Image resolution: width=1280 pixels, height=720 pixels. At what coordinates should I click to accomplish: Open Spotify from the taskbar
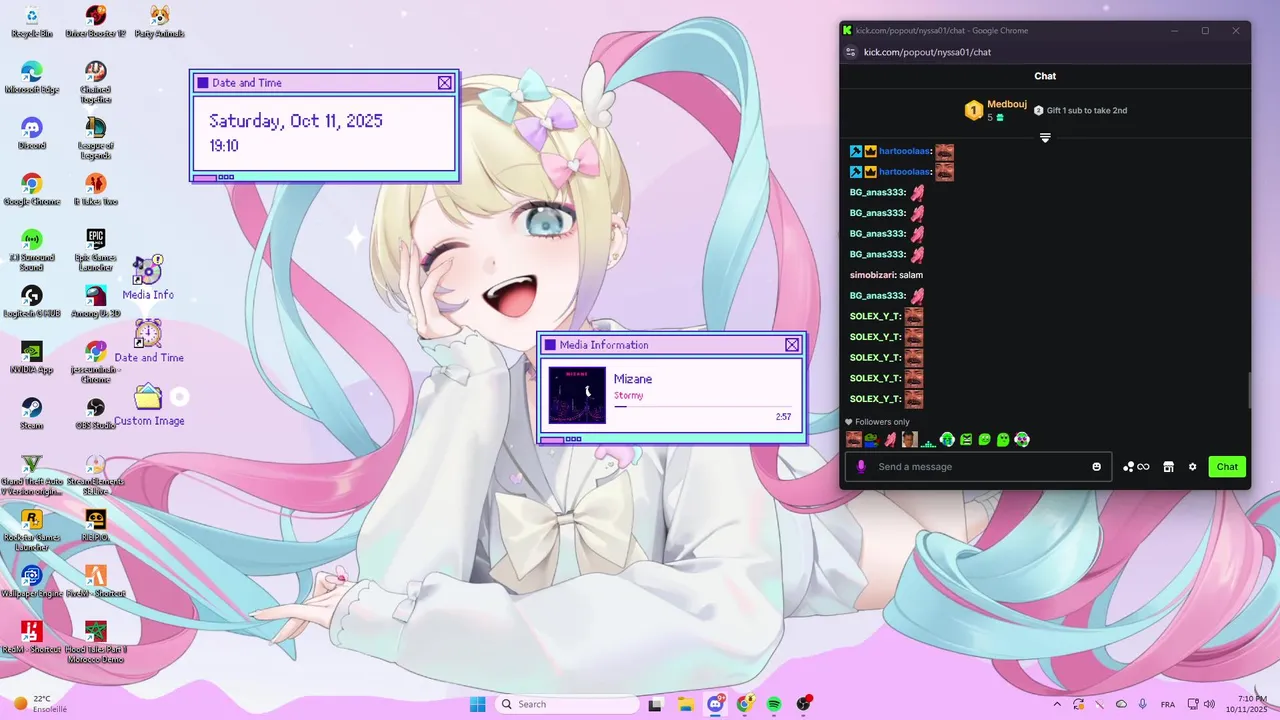coord(774,704)
